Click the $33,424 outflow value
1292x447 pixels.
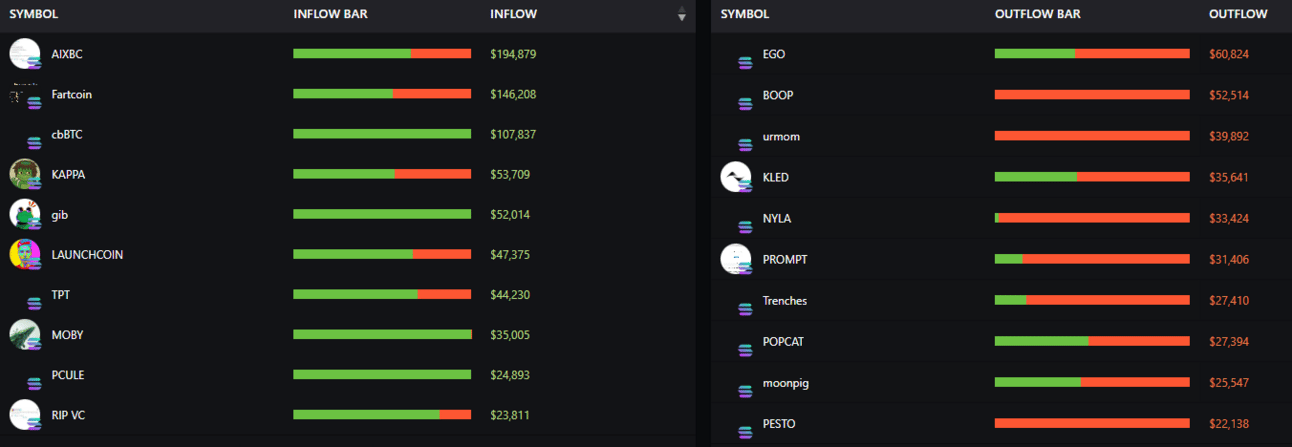point(1229,218)
